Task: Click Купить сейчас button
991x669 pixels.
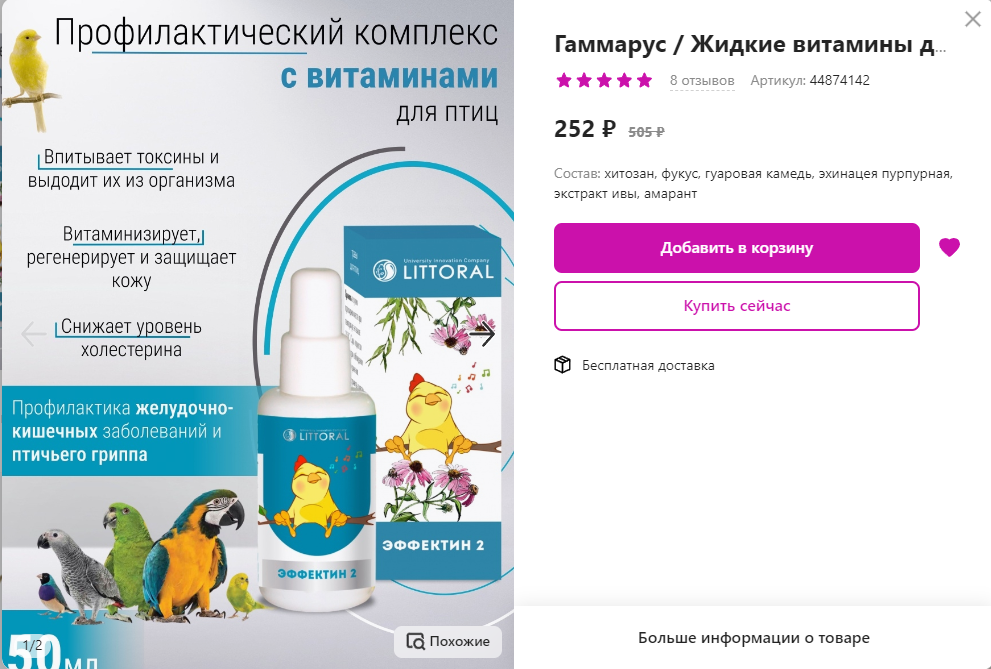Action: point(737,306)
